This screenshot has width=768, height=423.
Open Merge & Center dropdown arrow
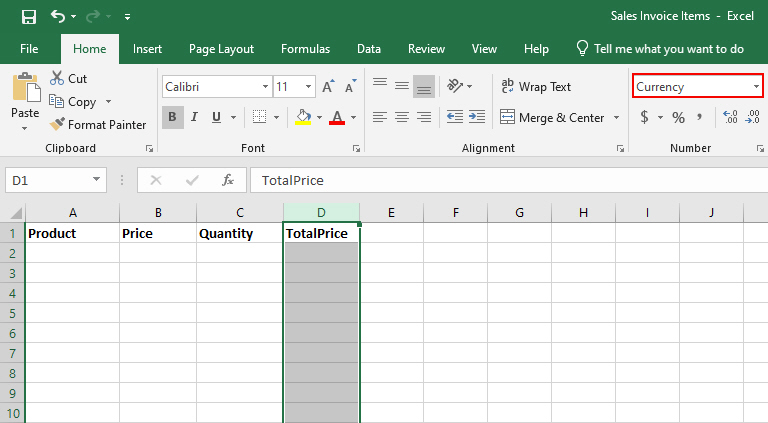click(x=616, y=118)
